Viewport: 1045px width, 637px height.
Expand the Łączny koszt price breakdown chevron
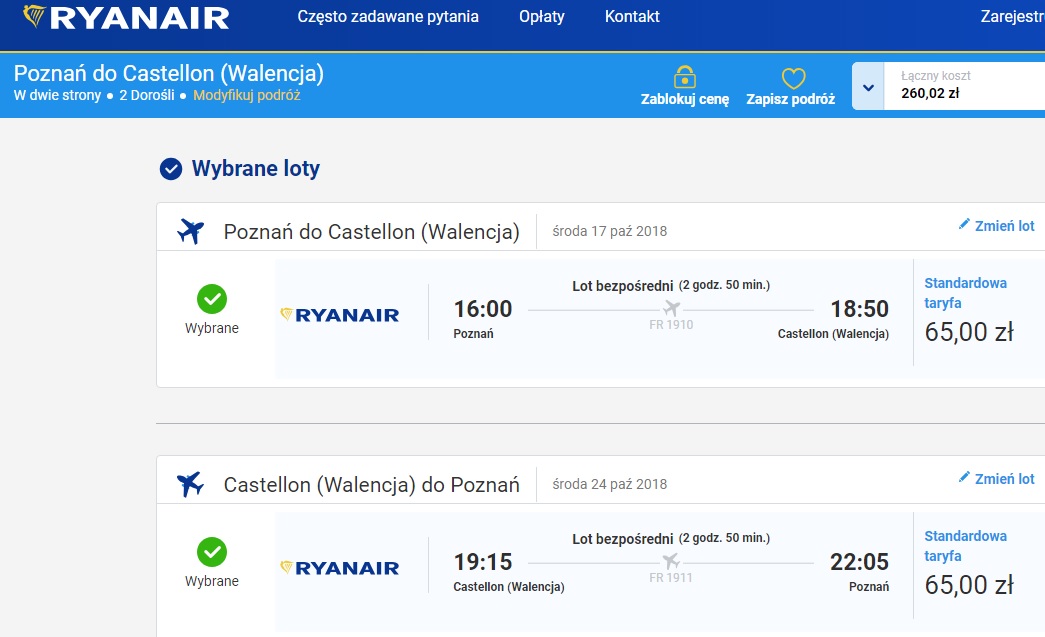tap(868, 87)
